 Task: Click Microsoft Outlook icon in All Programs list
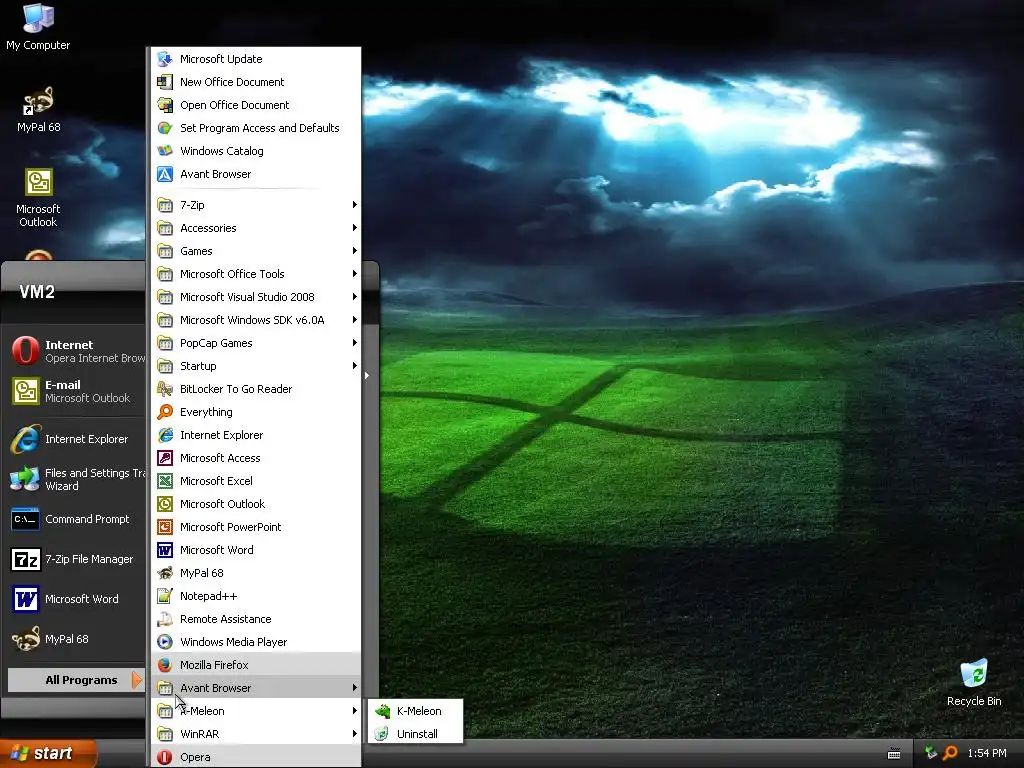165,504
